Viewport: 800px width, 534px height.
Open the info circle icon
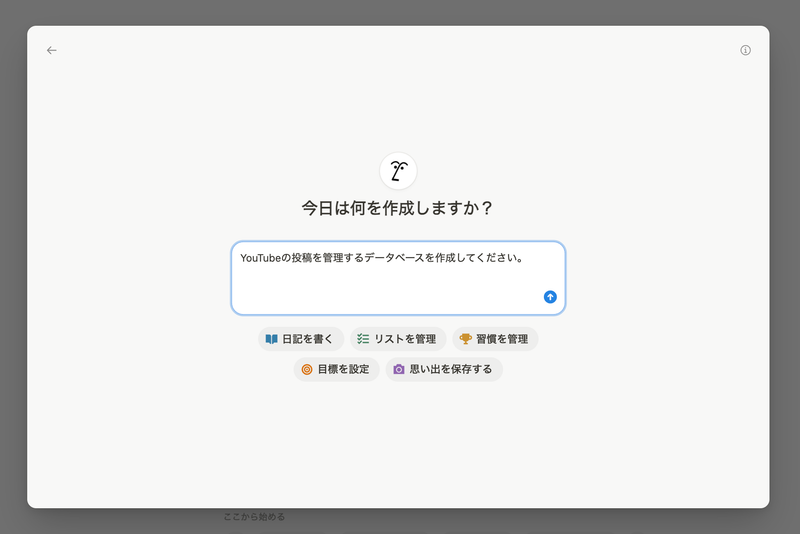tap(745, 50)
